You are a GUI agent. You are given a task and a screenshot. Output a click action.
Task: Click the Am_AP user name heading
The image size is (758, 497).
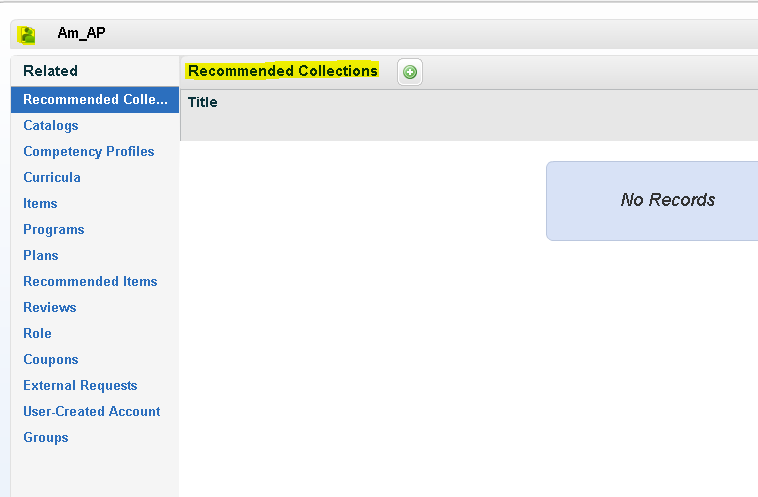click(x=81, y=33)
